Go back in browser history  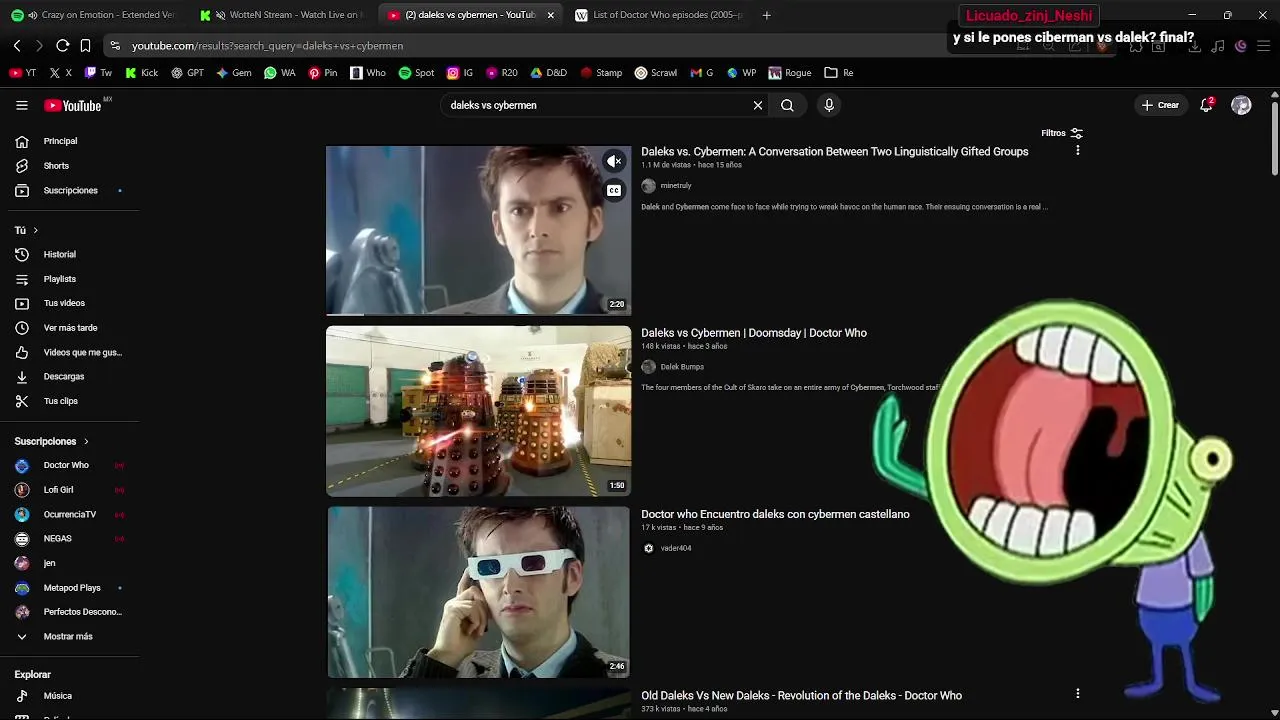(17, 46)
